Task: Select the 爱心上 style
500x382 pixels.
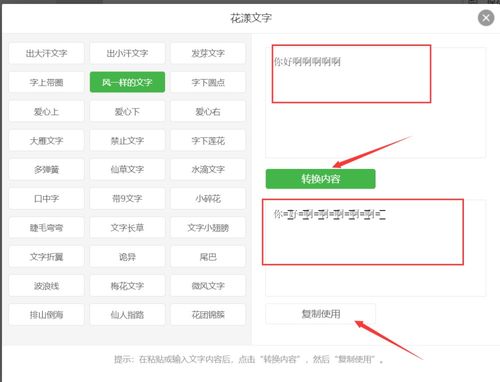Action: tap(46, 111)
